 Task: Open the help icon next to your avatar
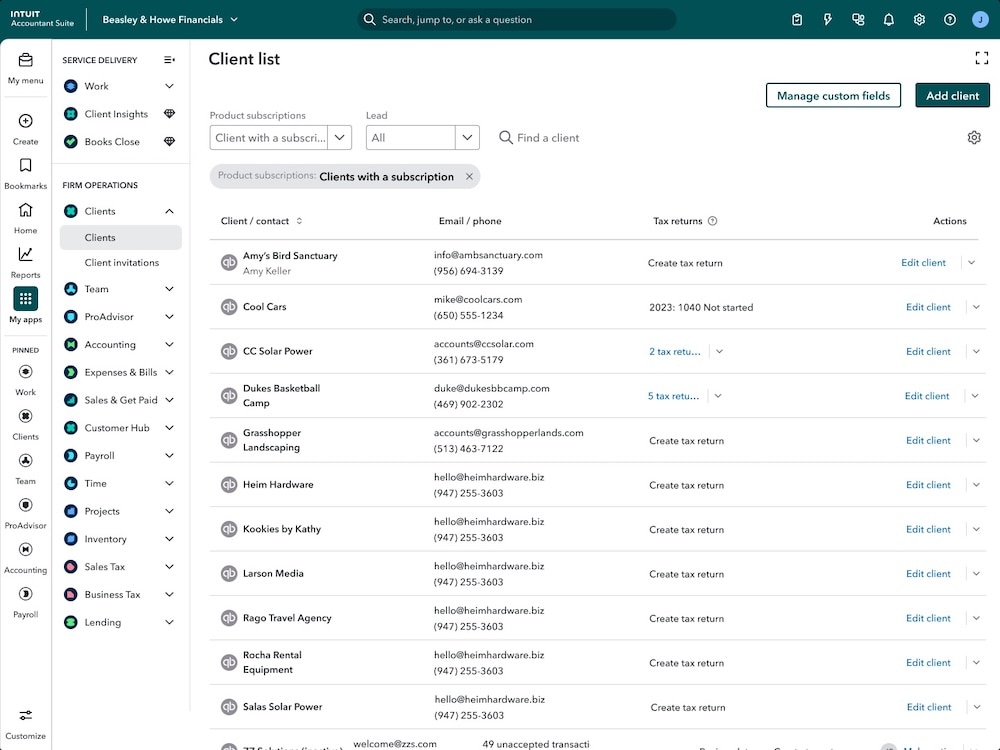tap(949, 19)
